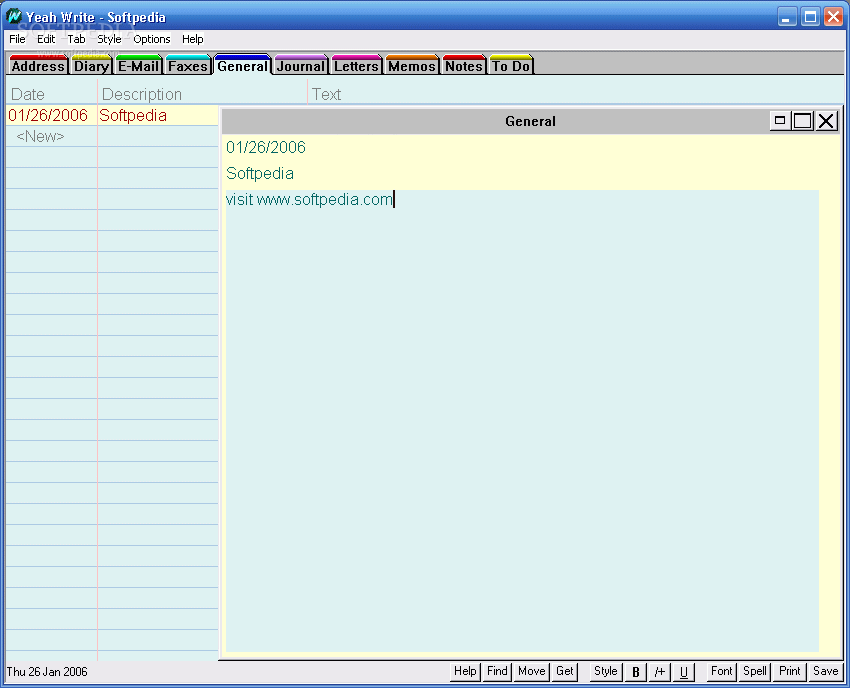The height and width of the screenshot is (688, 850).
Task: Click the Style button in bottom toolbar
Action: click(606, 672)
